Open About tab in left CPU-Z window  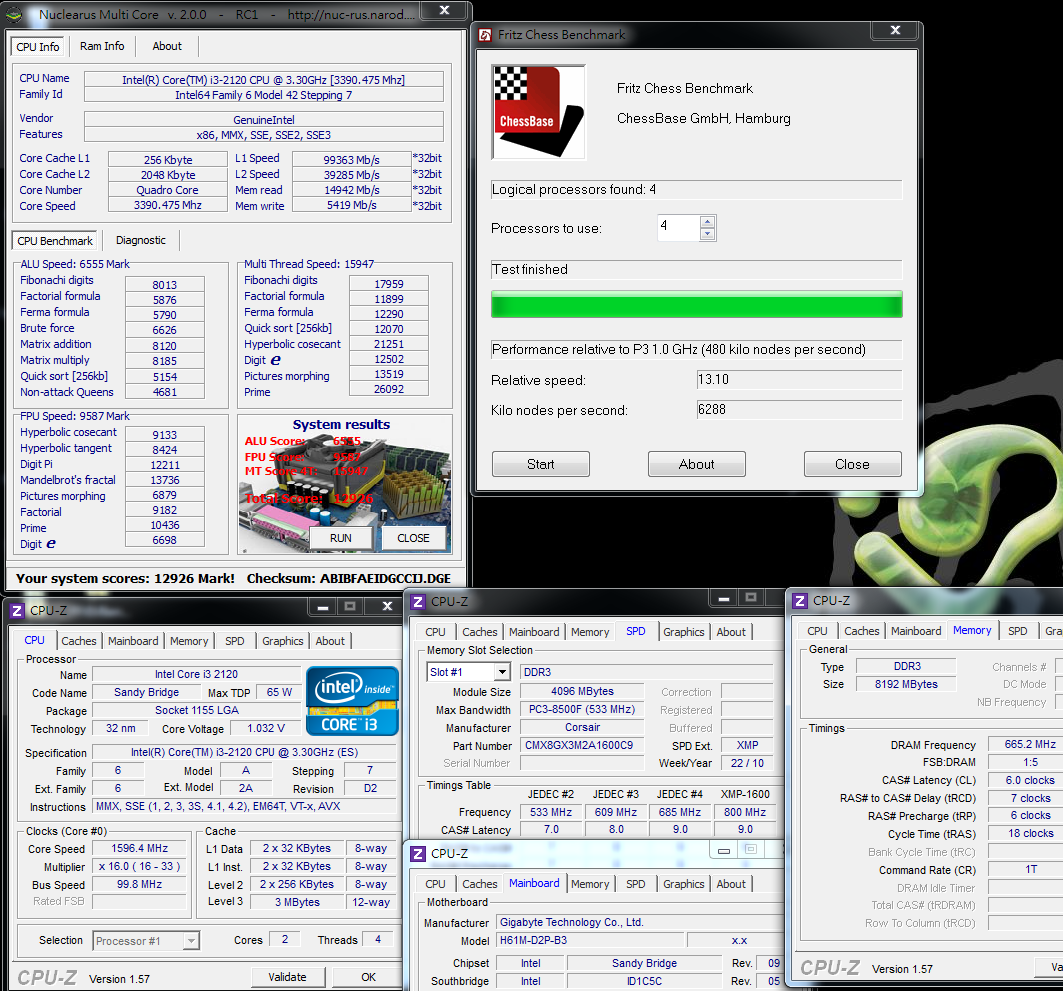pos(330,641)
